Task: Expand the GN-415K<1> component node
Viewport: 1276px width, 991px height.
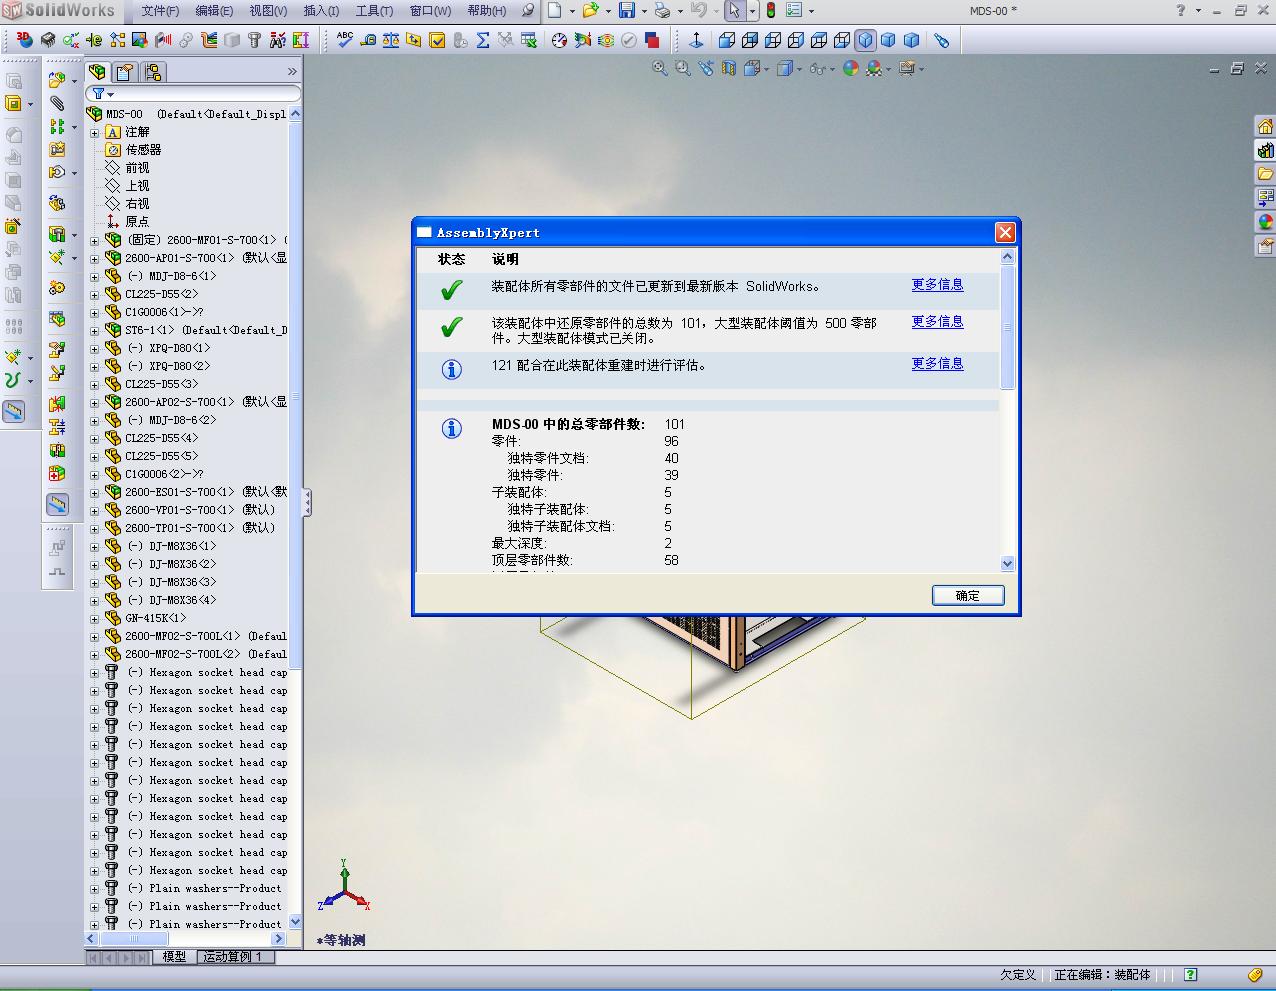Action: pyautogui.click(x=95, y=618)
